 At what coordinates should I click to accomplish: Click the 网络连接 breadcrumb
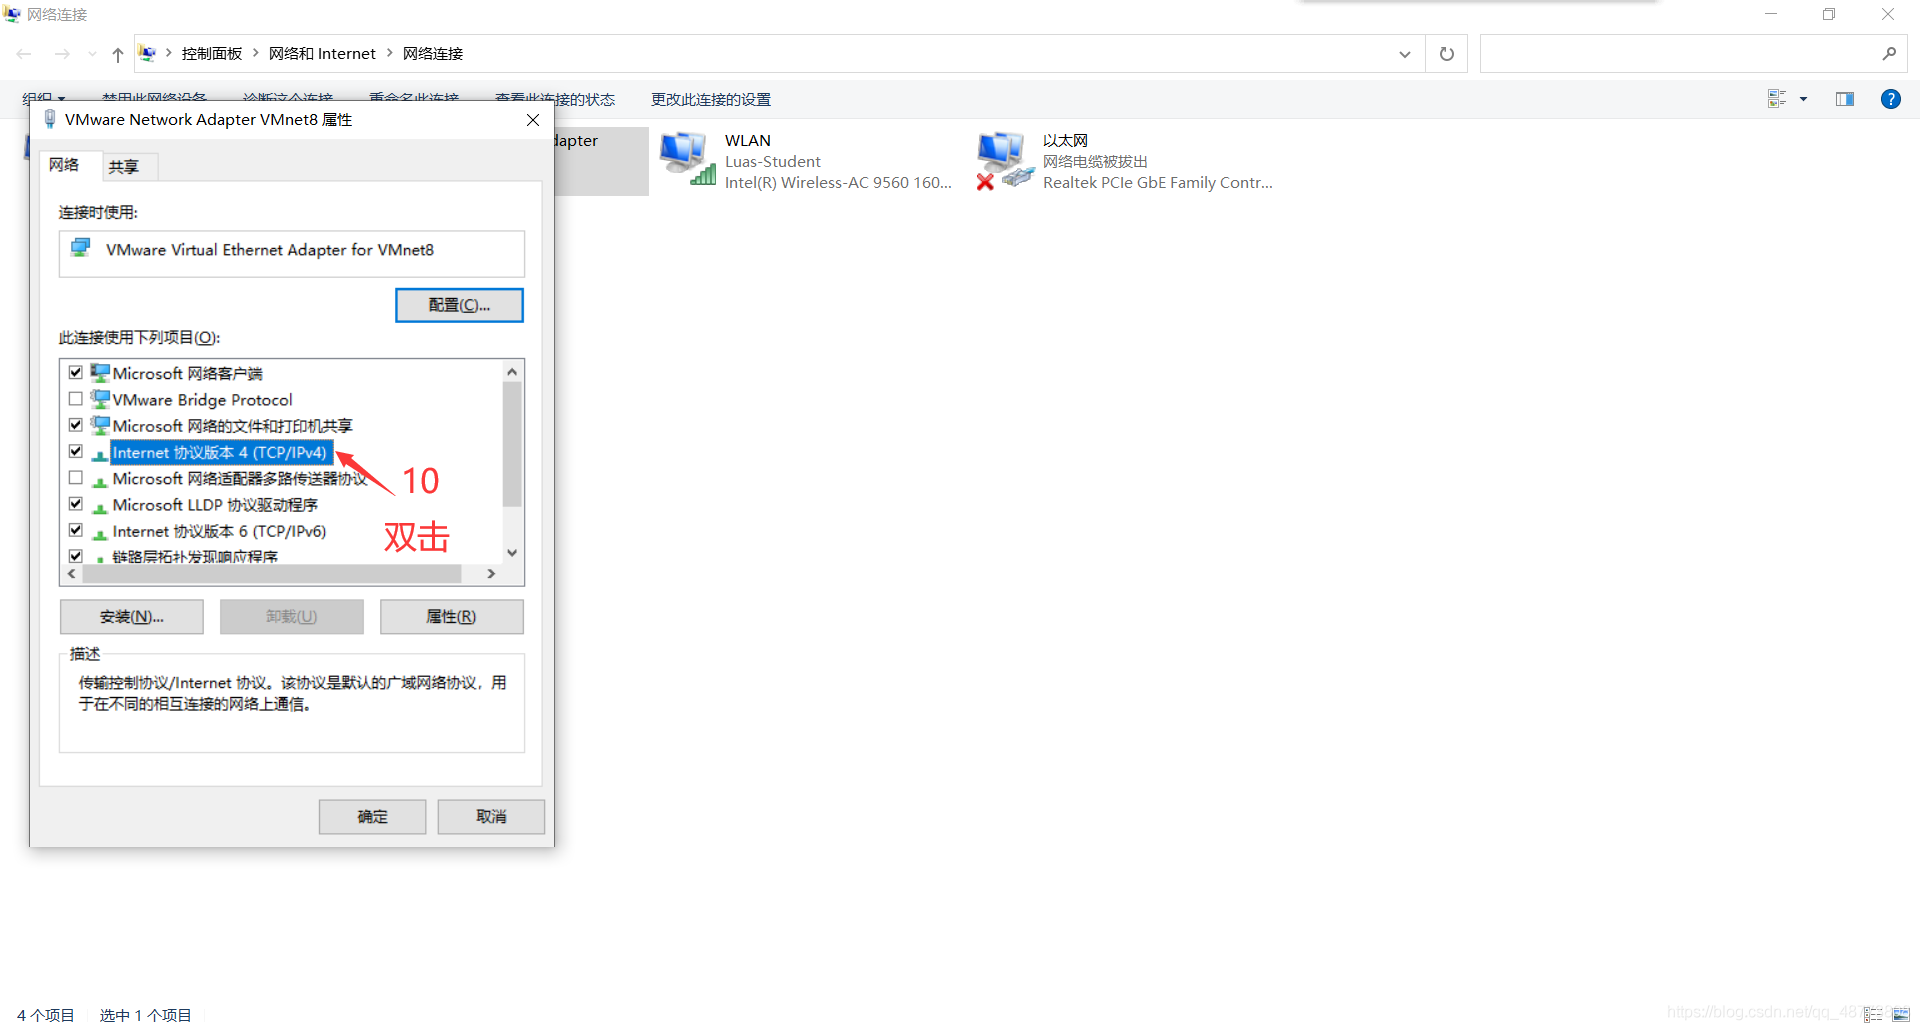click(433, 54)
